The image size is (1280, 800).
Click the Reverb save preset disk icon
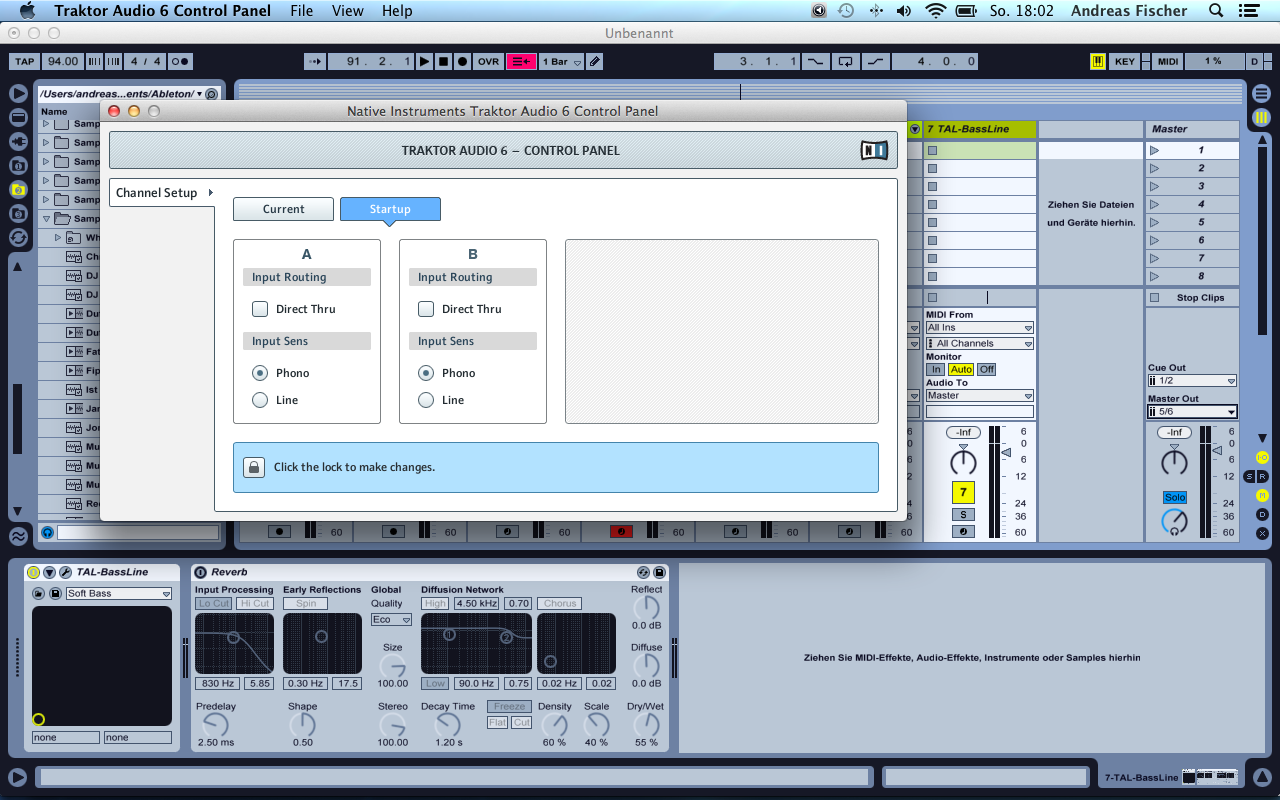point(659,572)
